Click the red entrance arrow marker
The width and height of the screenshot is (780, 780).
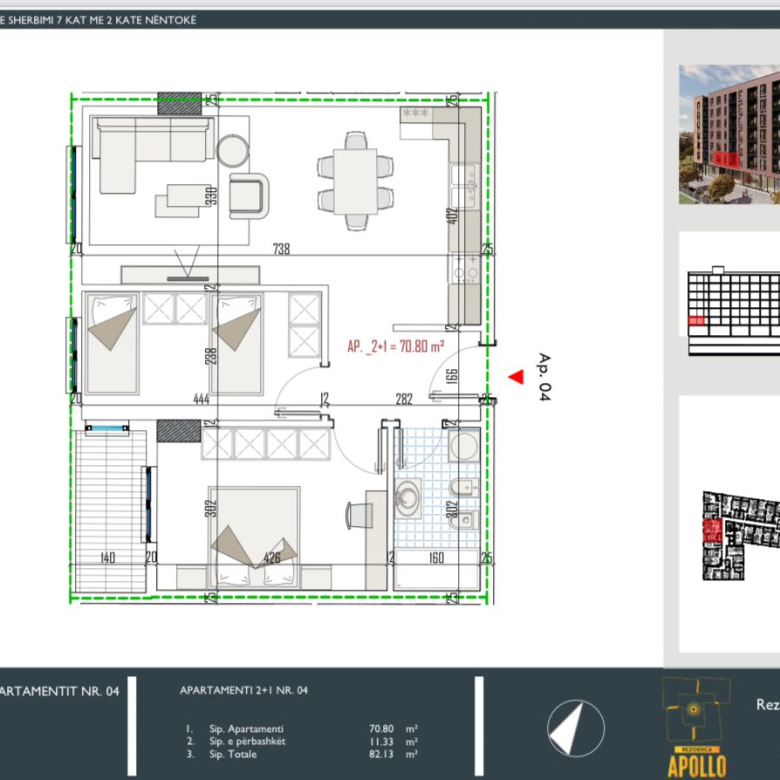click(x=516, y=377)
